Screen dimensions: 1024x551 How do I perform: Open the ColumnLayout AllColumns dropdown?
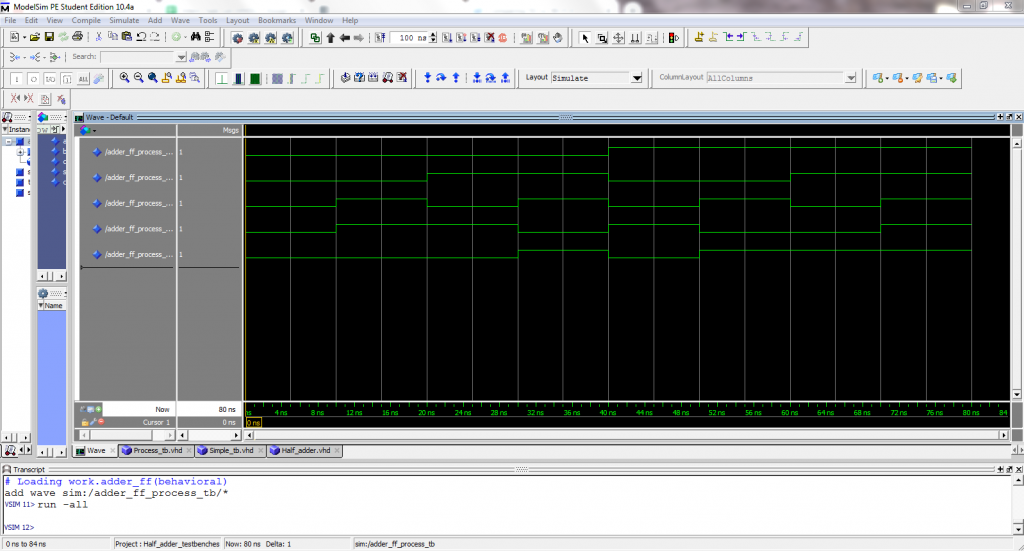(850, 78)
